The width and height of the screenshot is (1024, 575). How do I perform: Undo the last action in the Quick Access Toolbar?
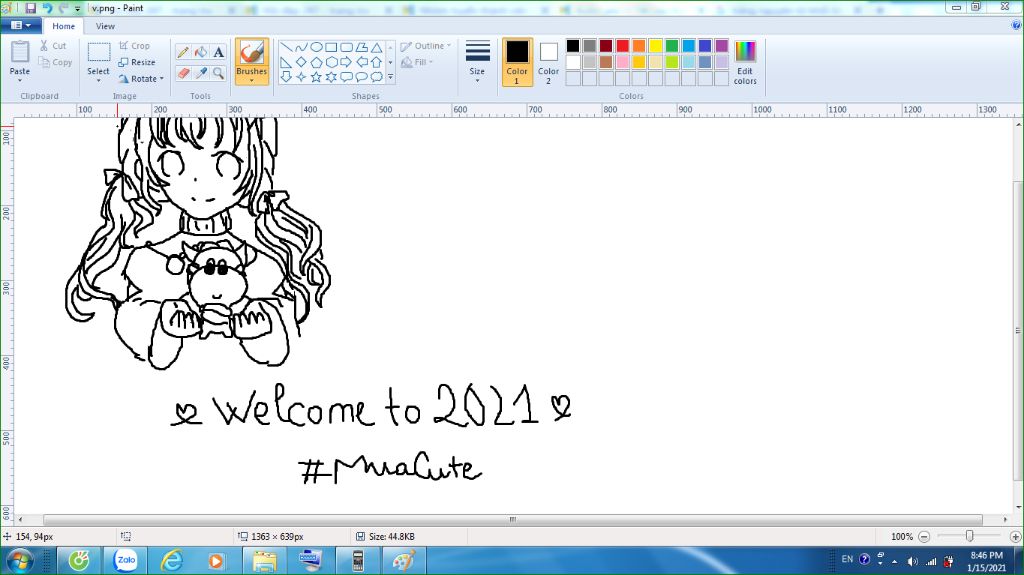click(x=47, y=8)
